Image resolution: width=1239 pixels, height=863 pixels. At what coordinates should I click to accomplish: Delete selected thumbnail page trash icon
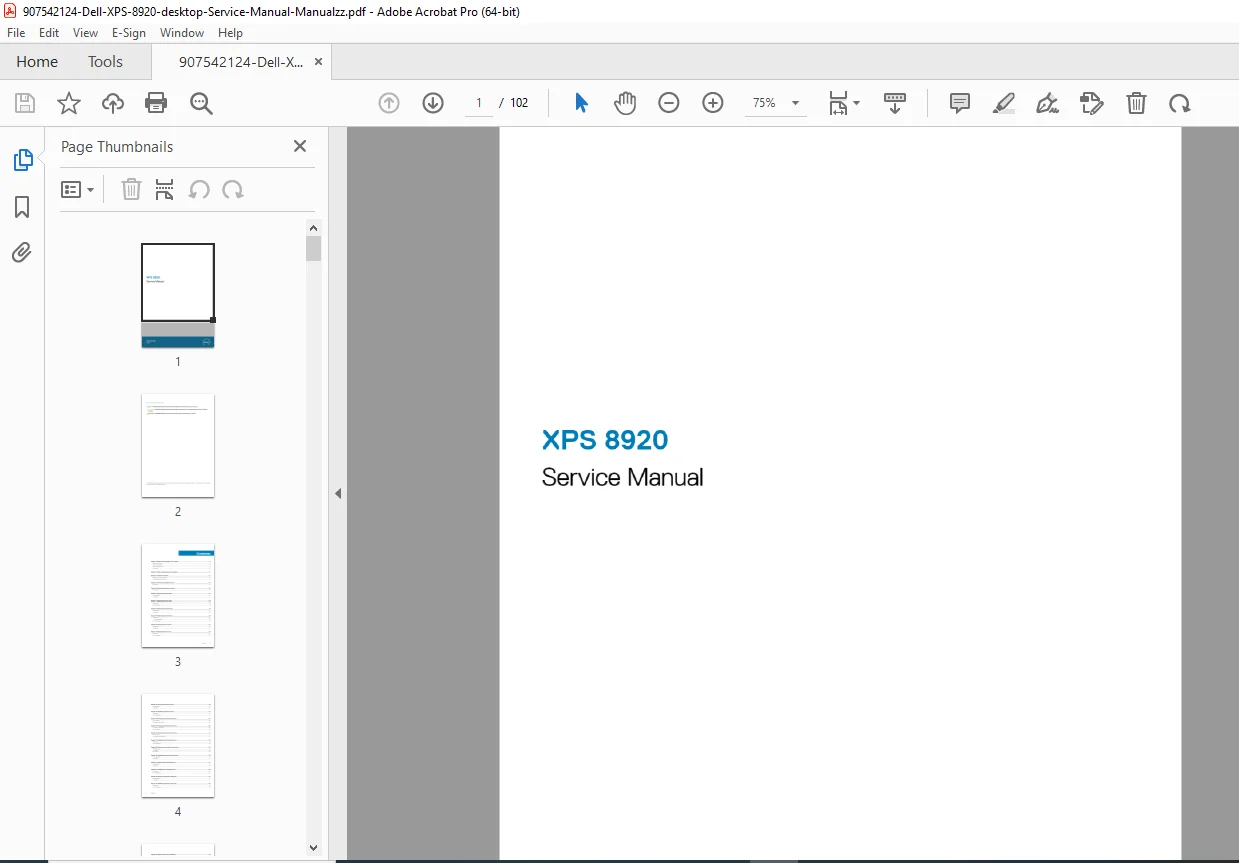click(x=131, y=189)
